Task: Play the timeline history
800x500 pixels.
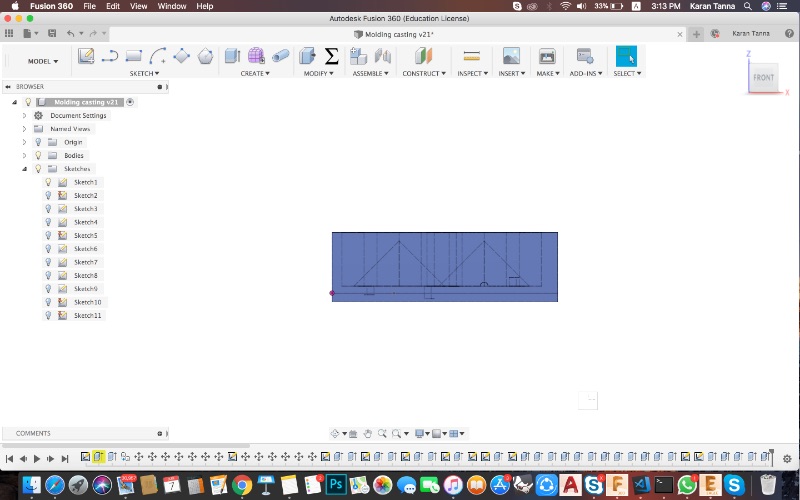Action: (x=37, y=459)
